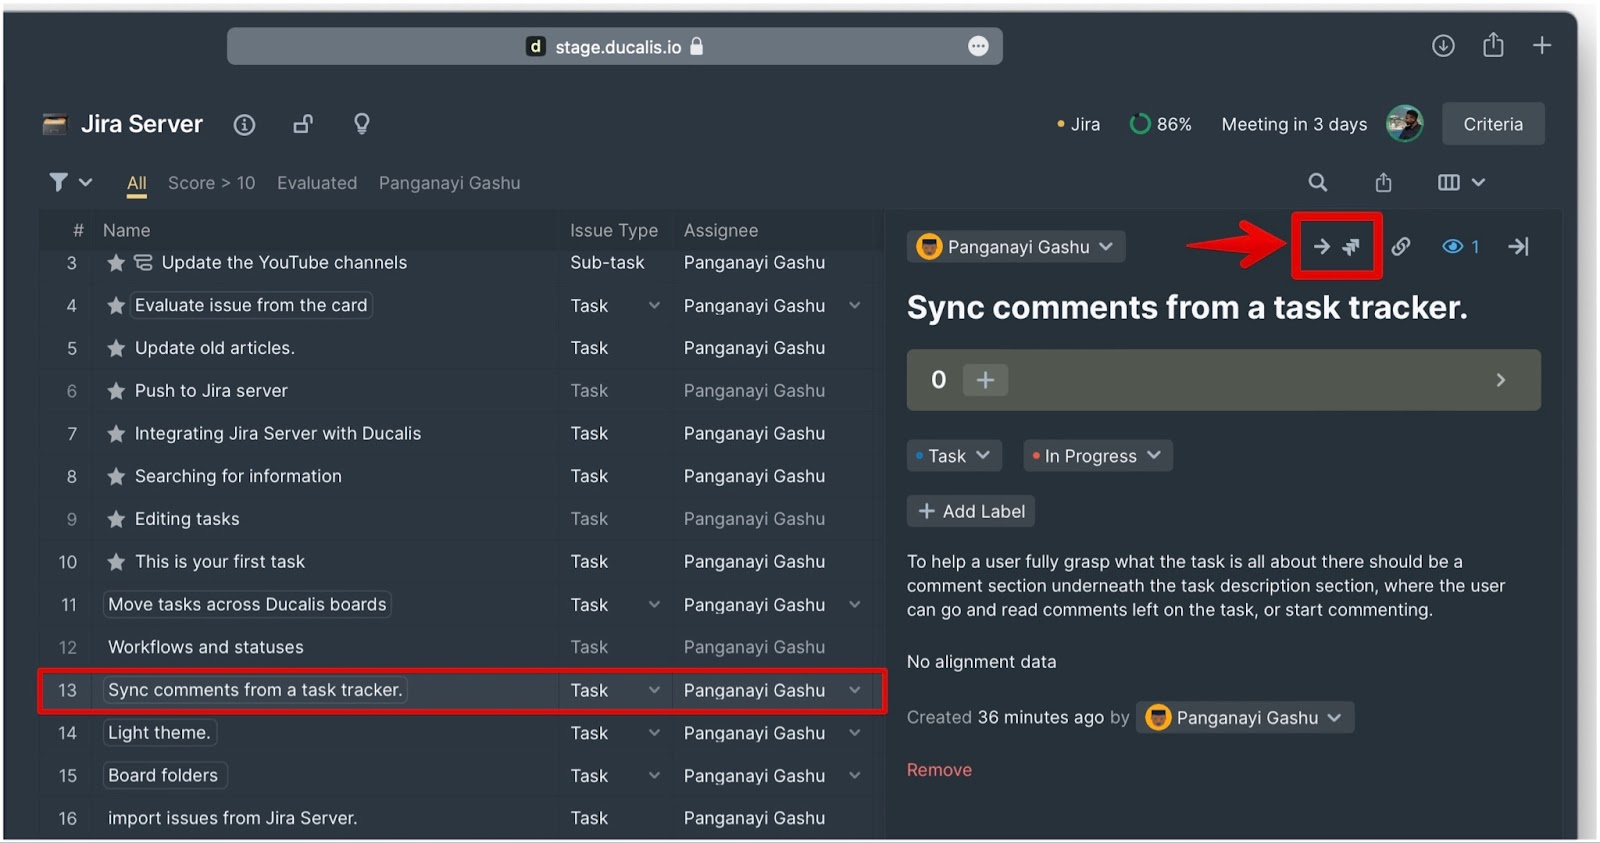The image size is (1600, 843).
Task: Open issue Light theme.
Action: coord(159,733)
